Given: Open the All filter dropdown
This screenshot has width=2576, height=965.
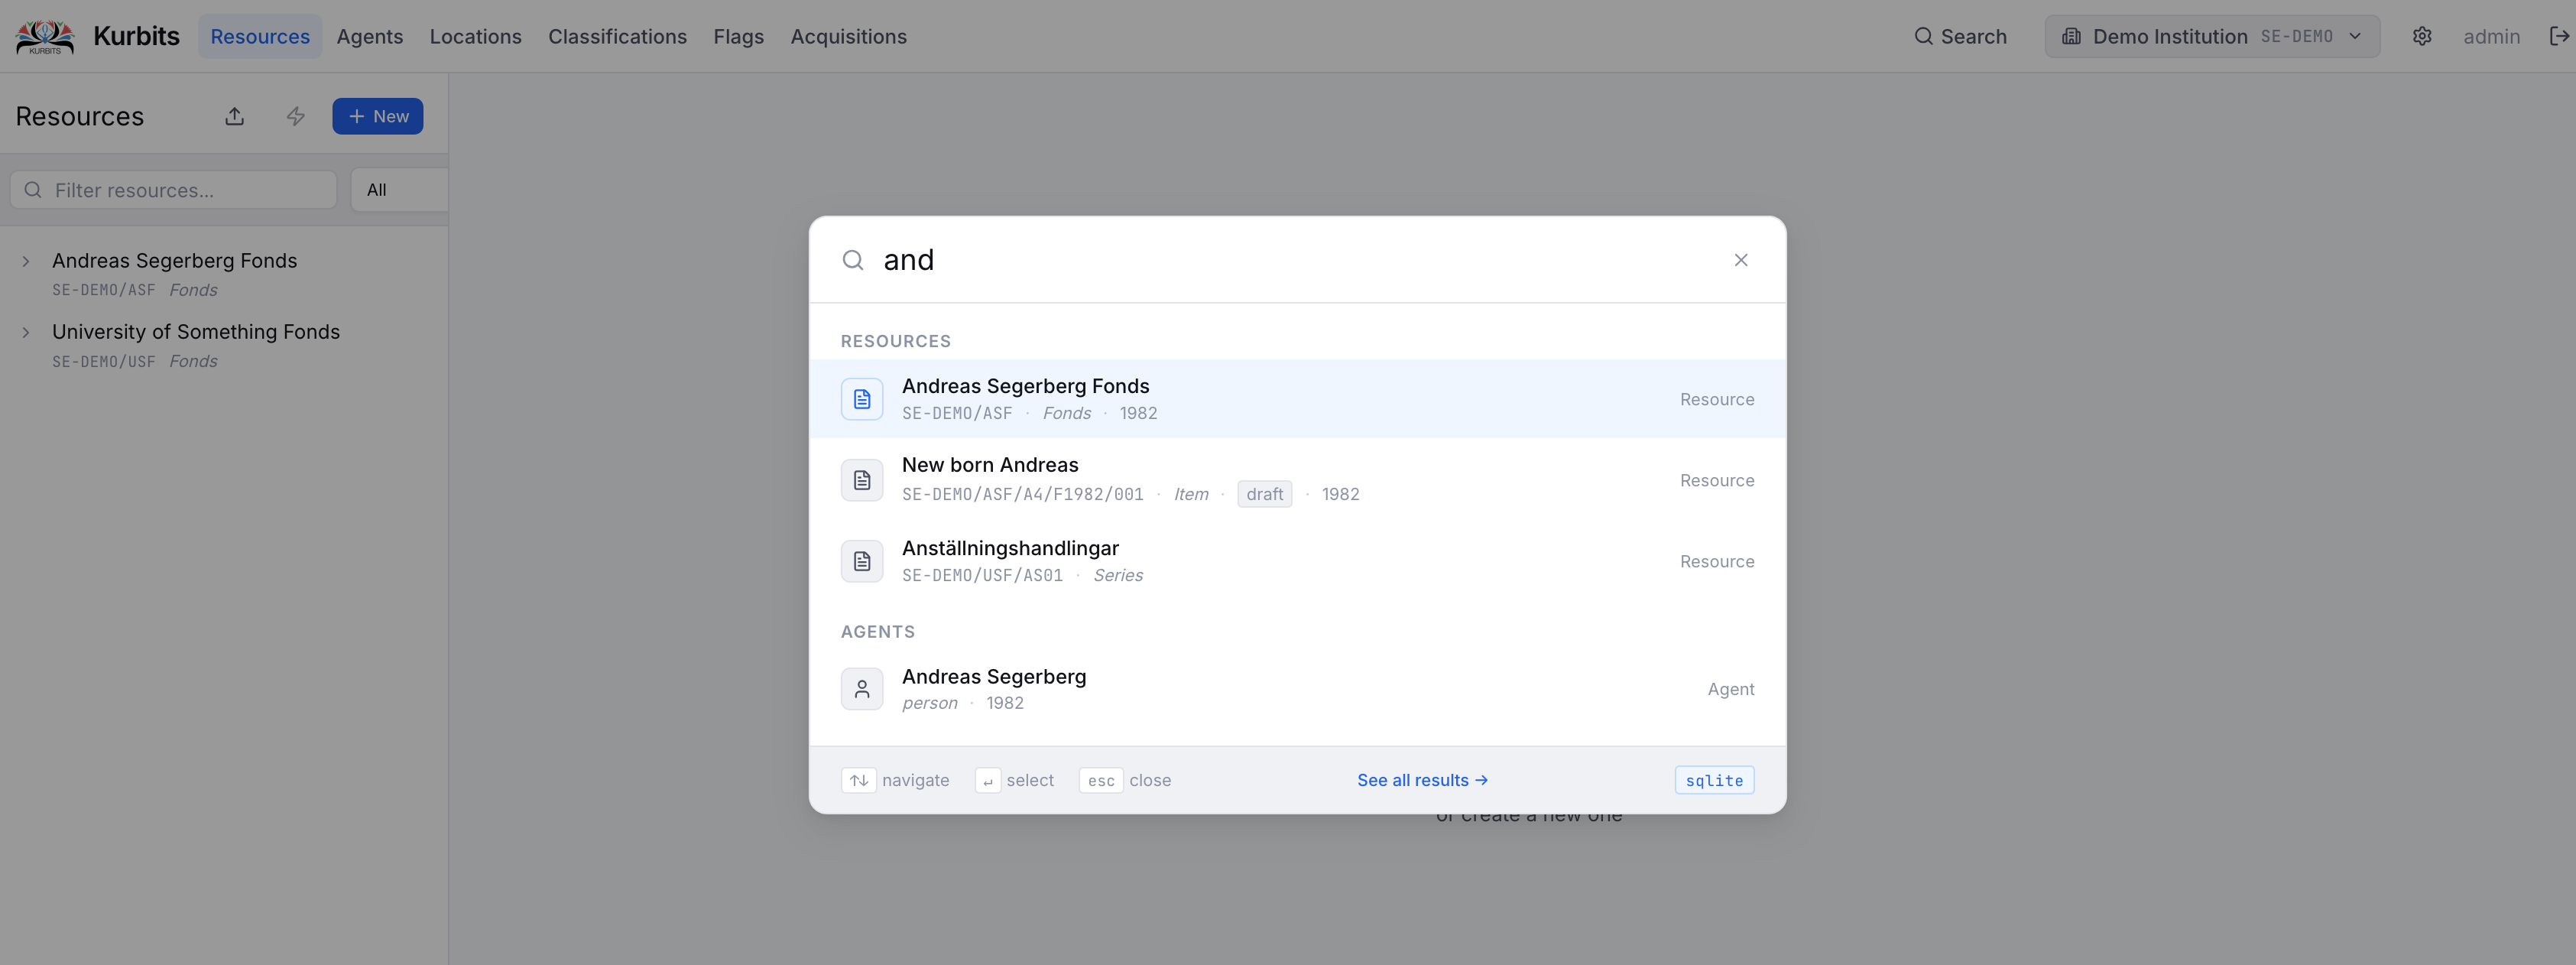Looking at the screenshot, I should click(399, 190).
